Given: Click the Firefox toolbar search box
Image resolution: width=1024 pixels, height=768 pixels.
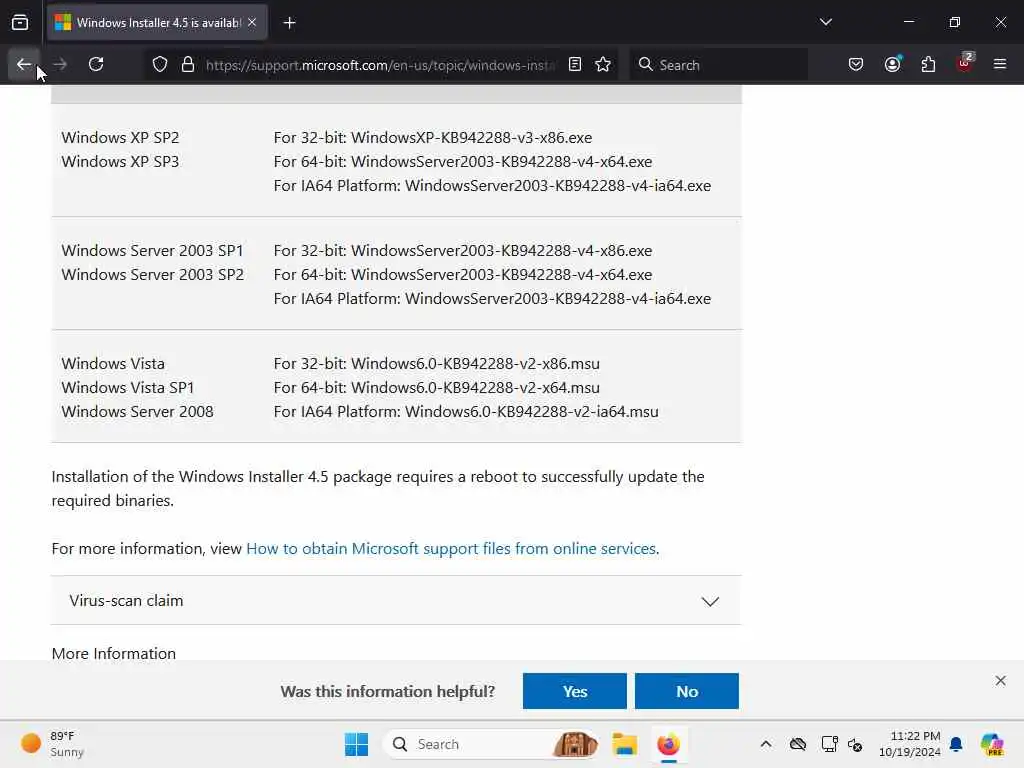Looking at the screenshot, I should point(718,65).
